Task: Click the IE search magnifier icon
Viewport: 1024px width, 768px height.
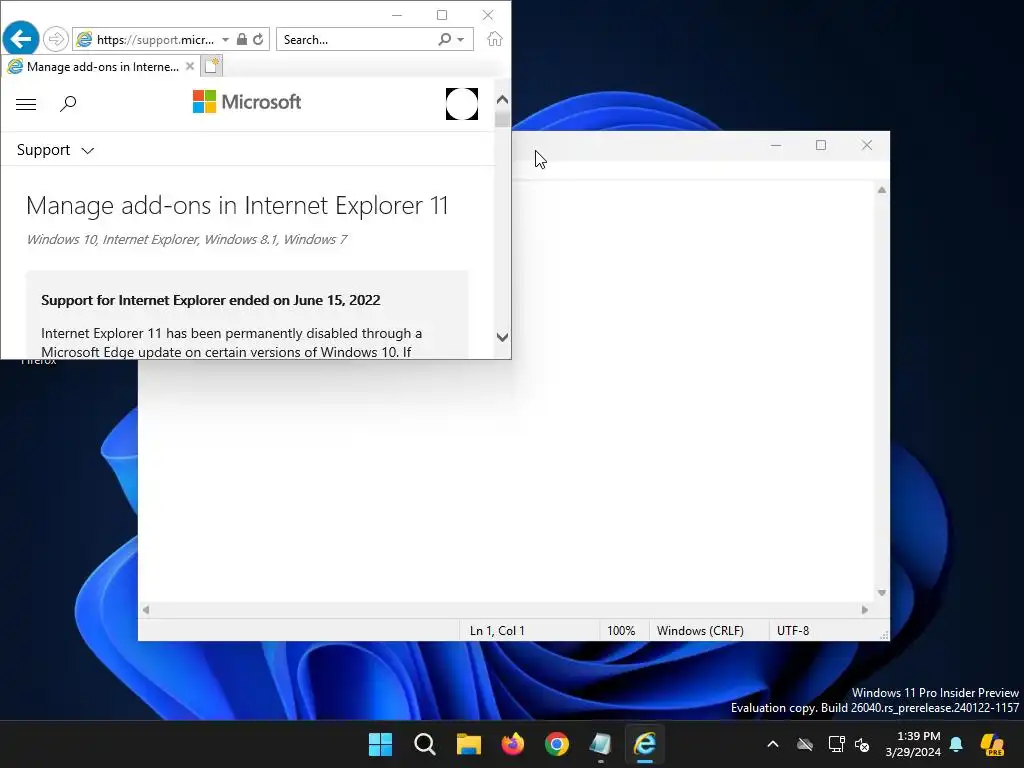Action: coord(445,39)
